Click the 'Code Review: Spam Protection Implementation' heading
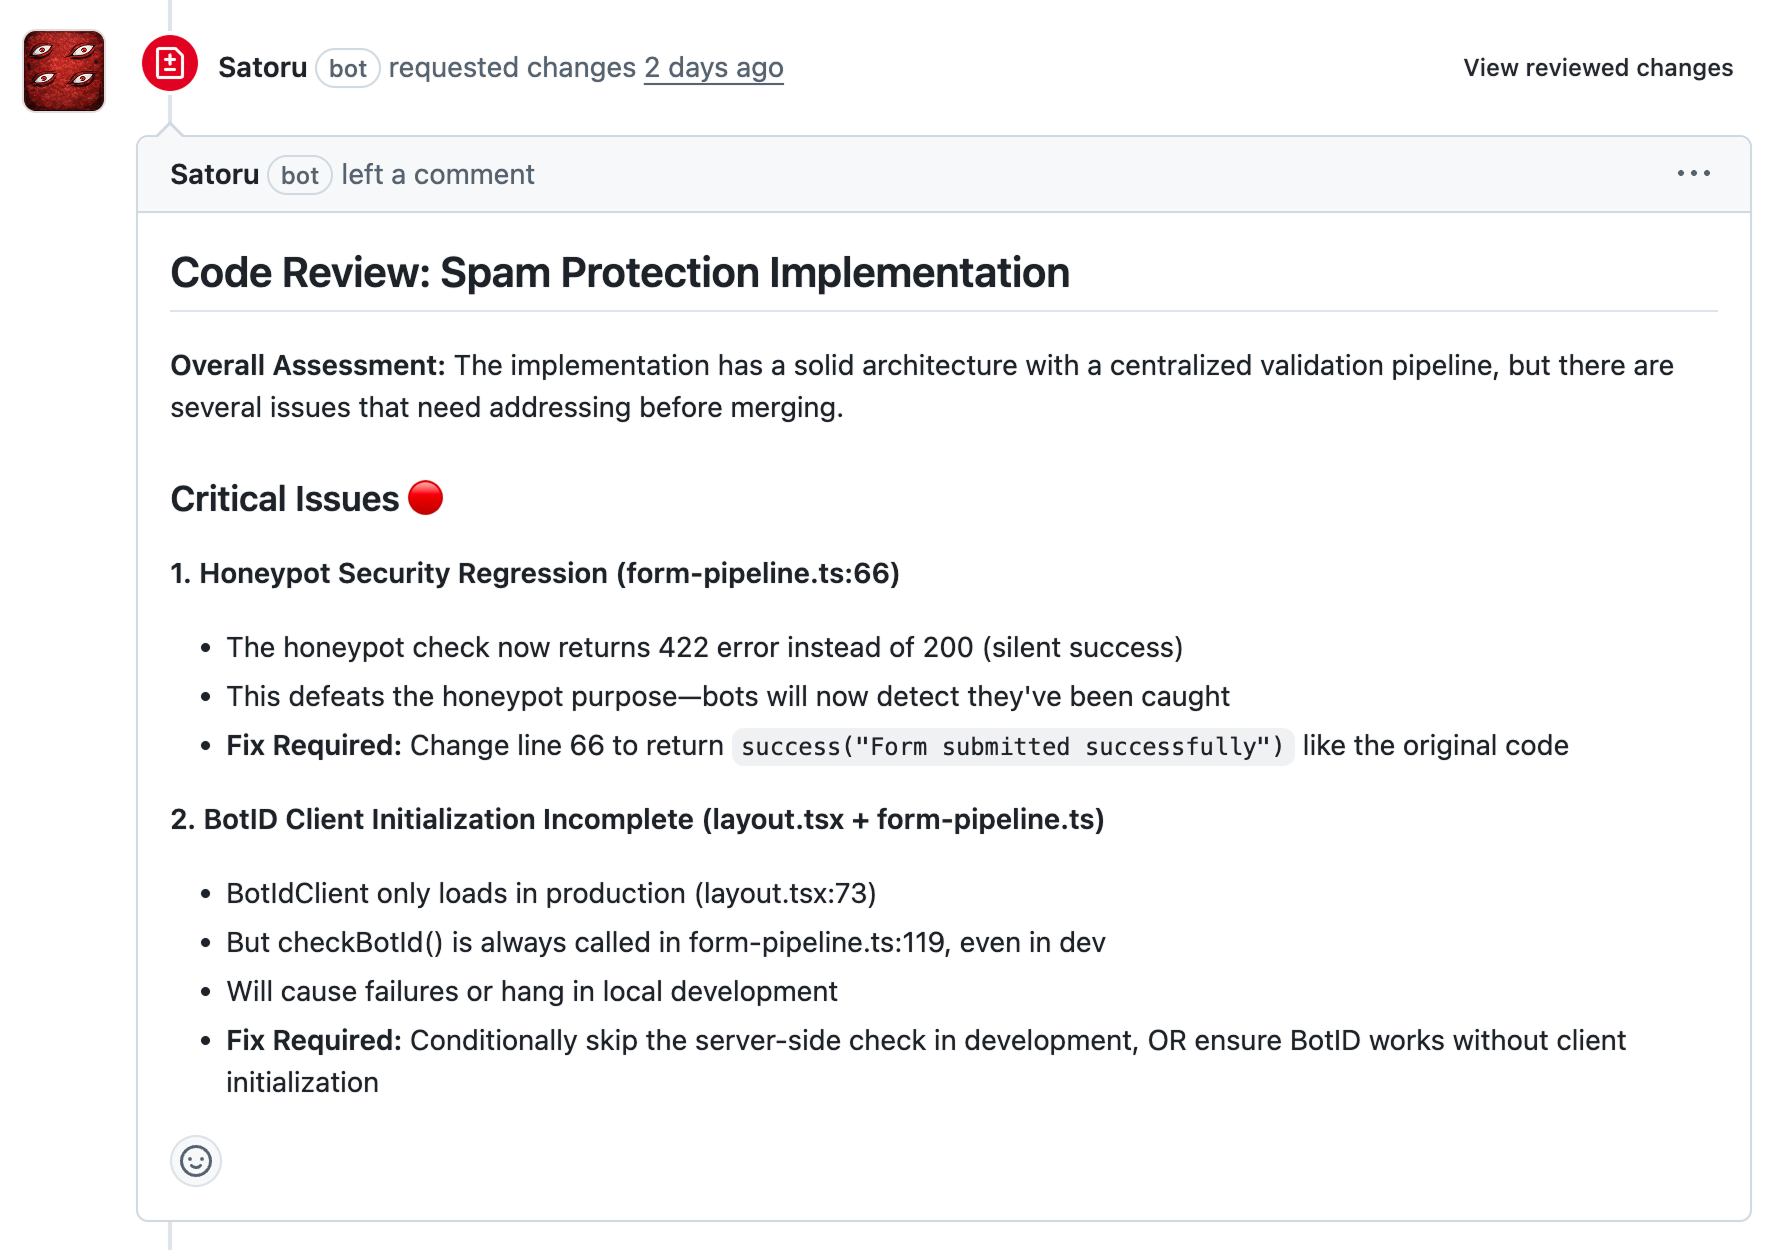The width and height of the screenshot is (1780, 1250). 620,271
